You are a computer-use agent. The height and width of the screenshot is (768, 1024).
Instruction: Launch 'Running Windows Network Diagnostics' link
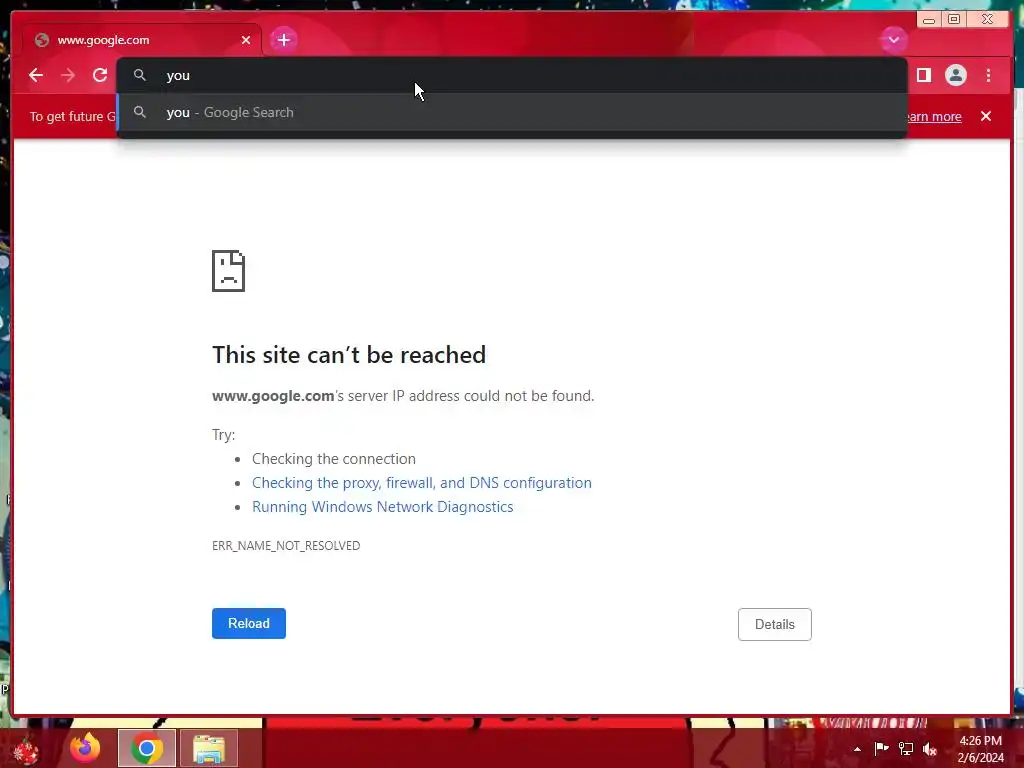pos(383,507)
